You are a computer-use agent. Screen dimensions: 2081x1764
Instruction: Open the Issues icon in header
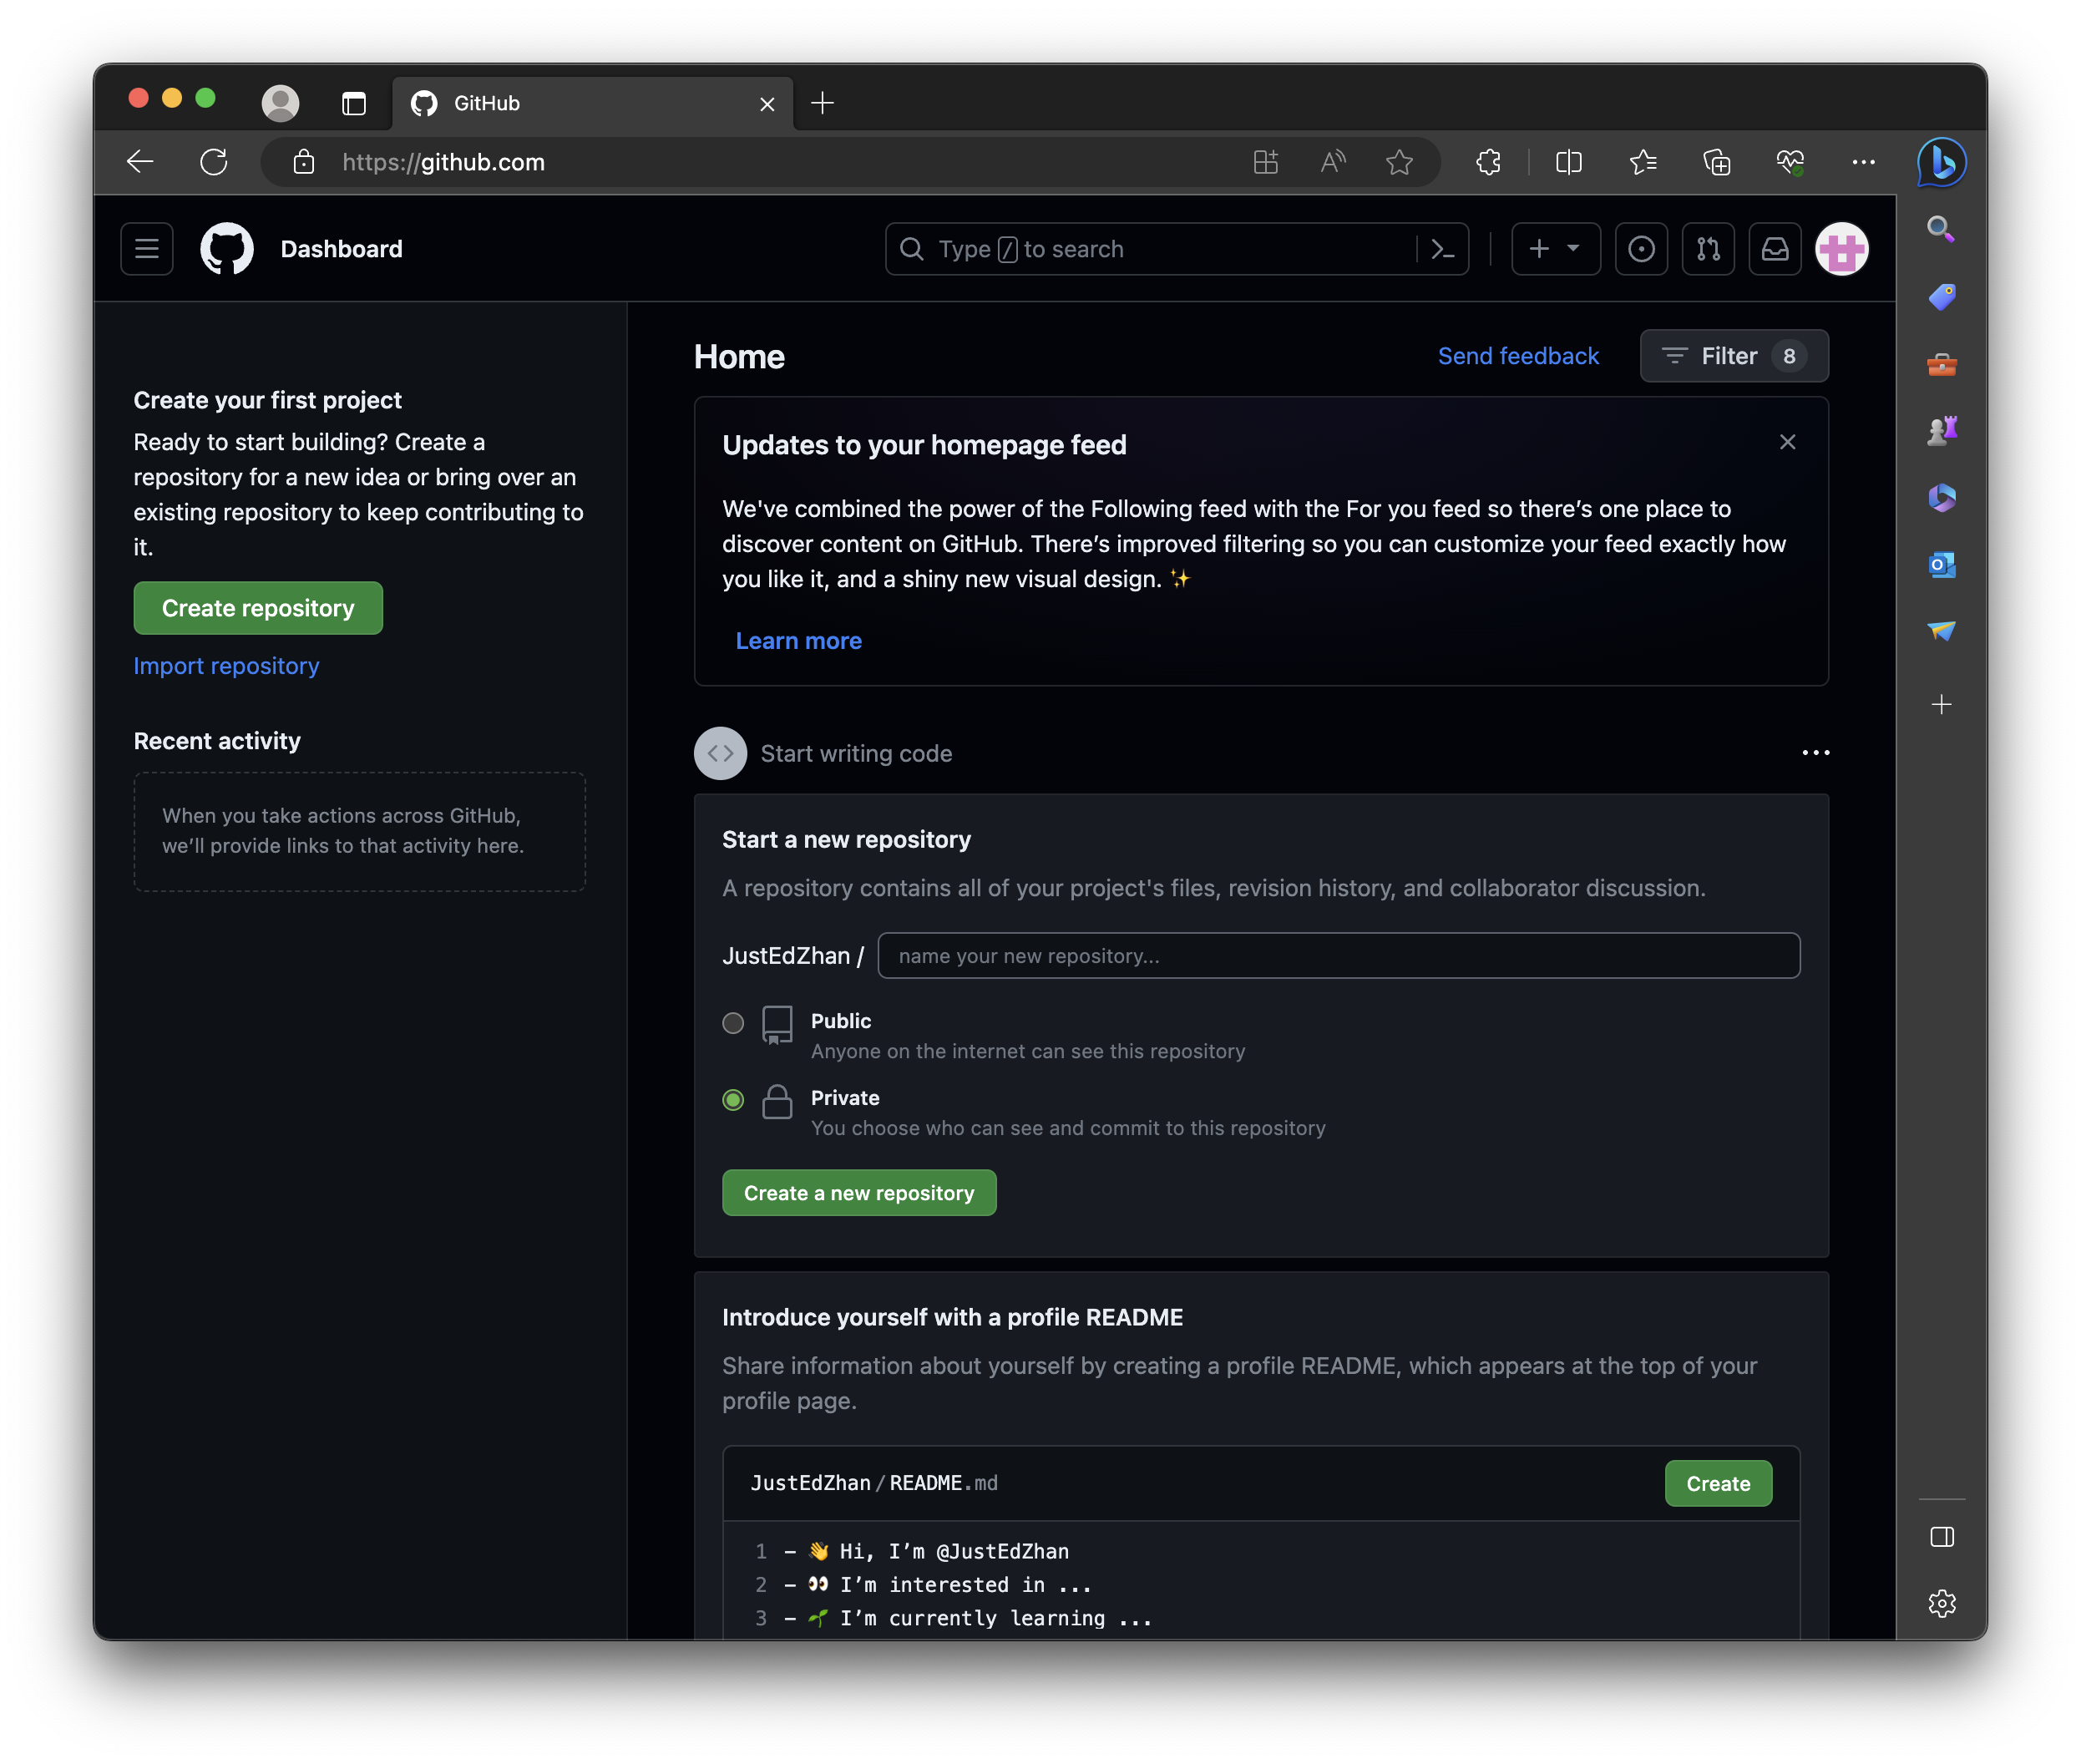pos(1641,249)
